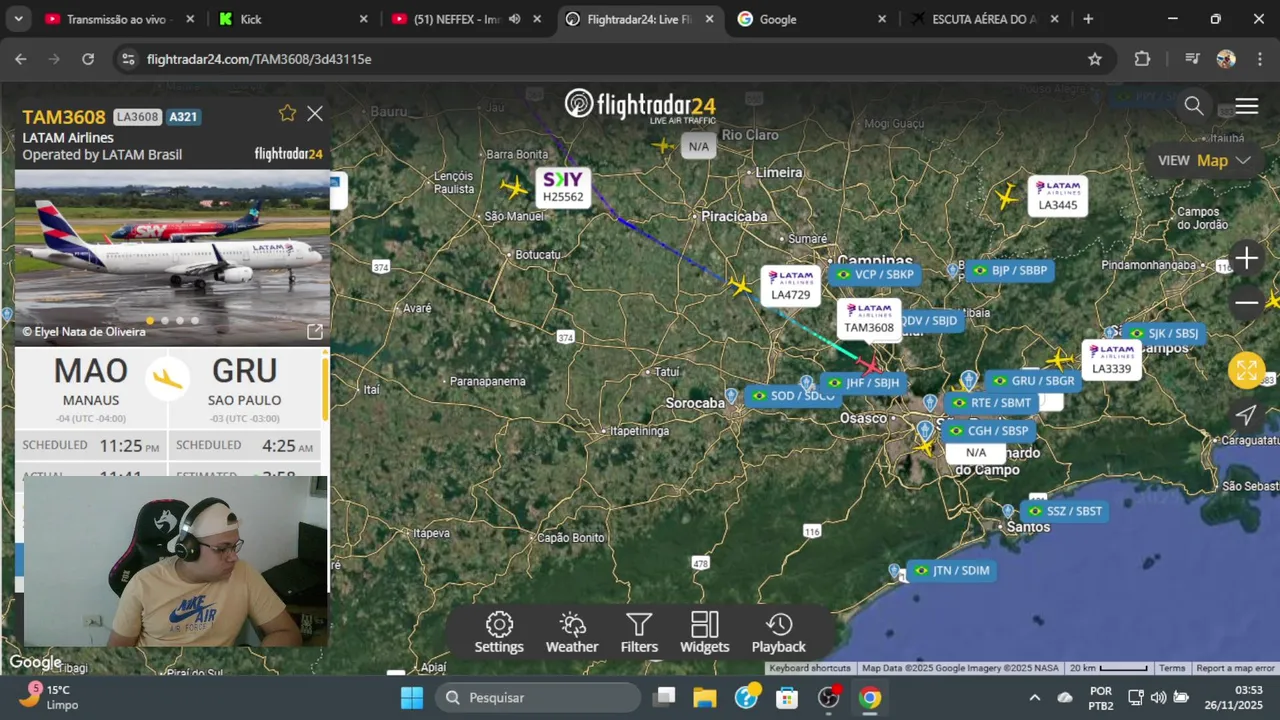Expand the VIEW Map dropdown
Viewport: 1280px width, 720px height.
click(1204, 160)
